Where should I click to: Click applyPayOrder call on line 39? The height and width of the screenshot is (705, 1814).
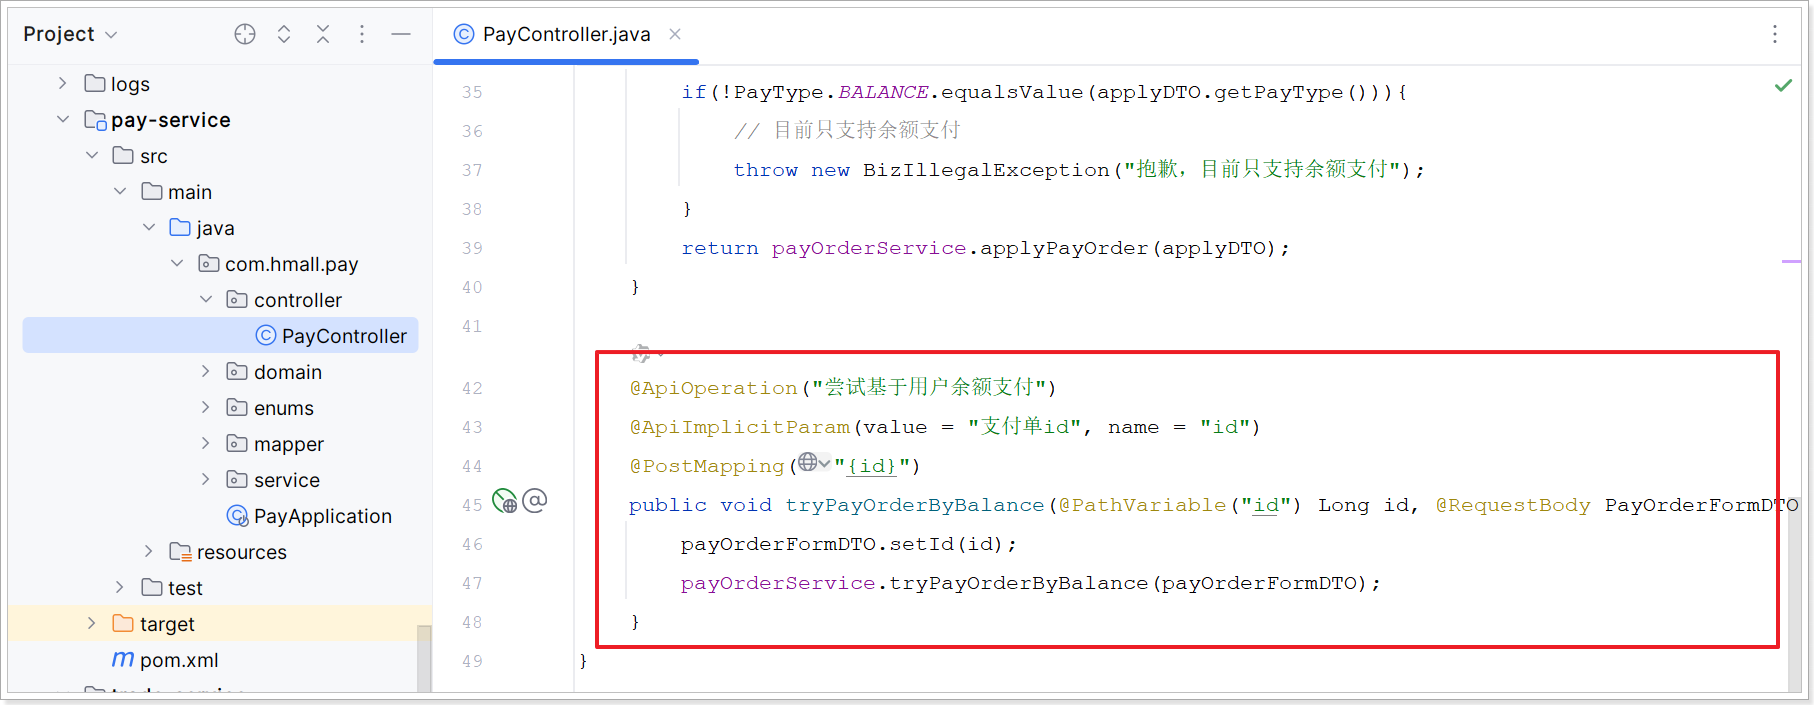coord(1064,249)
